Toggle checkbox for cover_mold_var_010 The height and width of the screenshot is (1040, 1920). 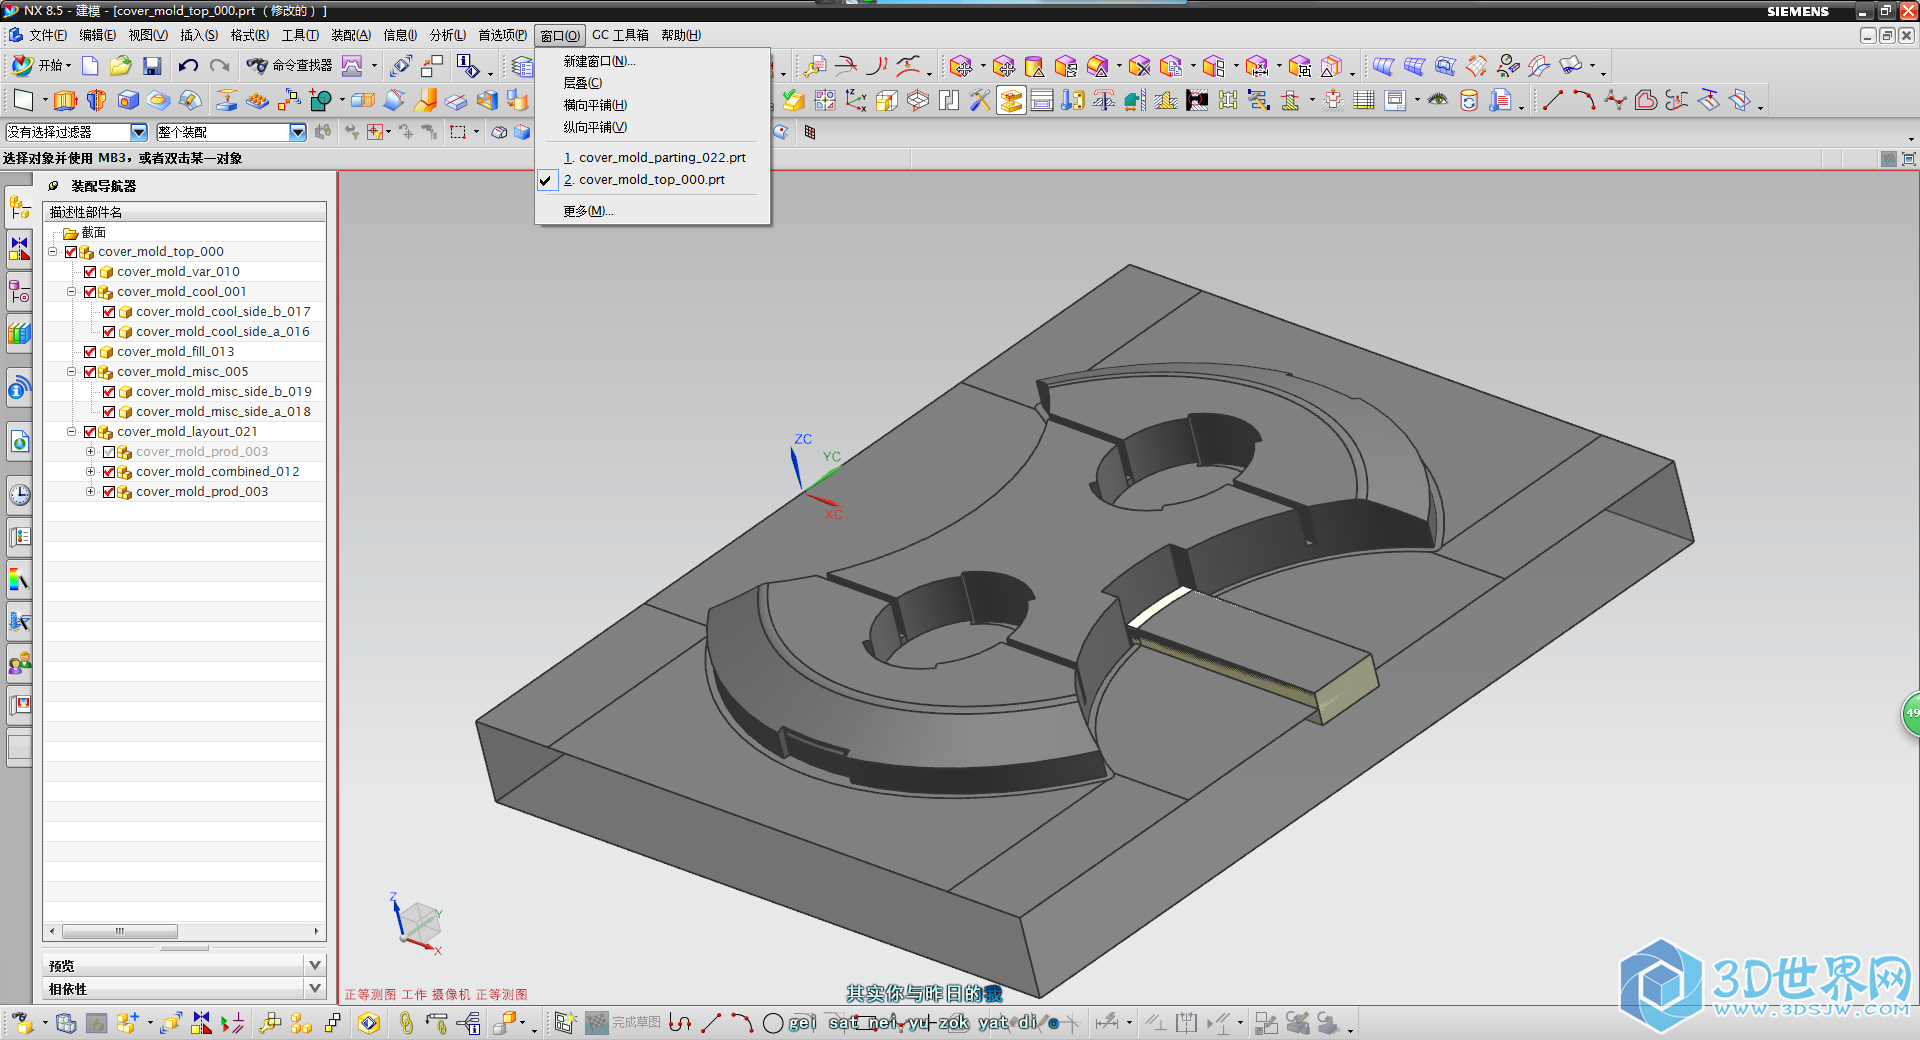coord(90,272)
